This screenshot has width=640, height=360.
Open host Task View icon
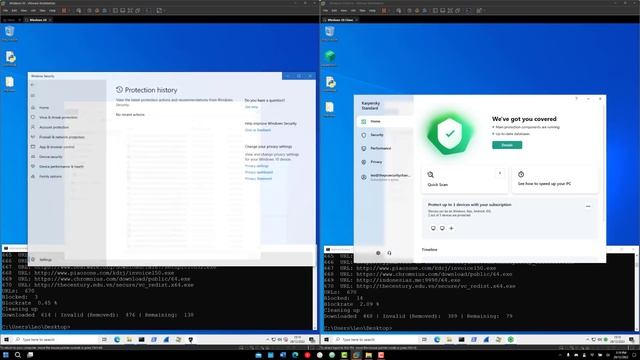click(x=30, y=355)
